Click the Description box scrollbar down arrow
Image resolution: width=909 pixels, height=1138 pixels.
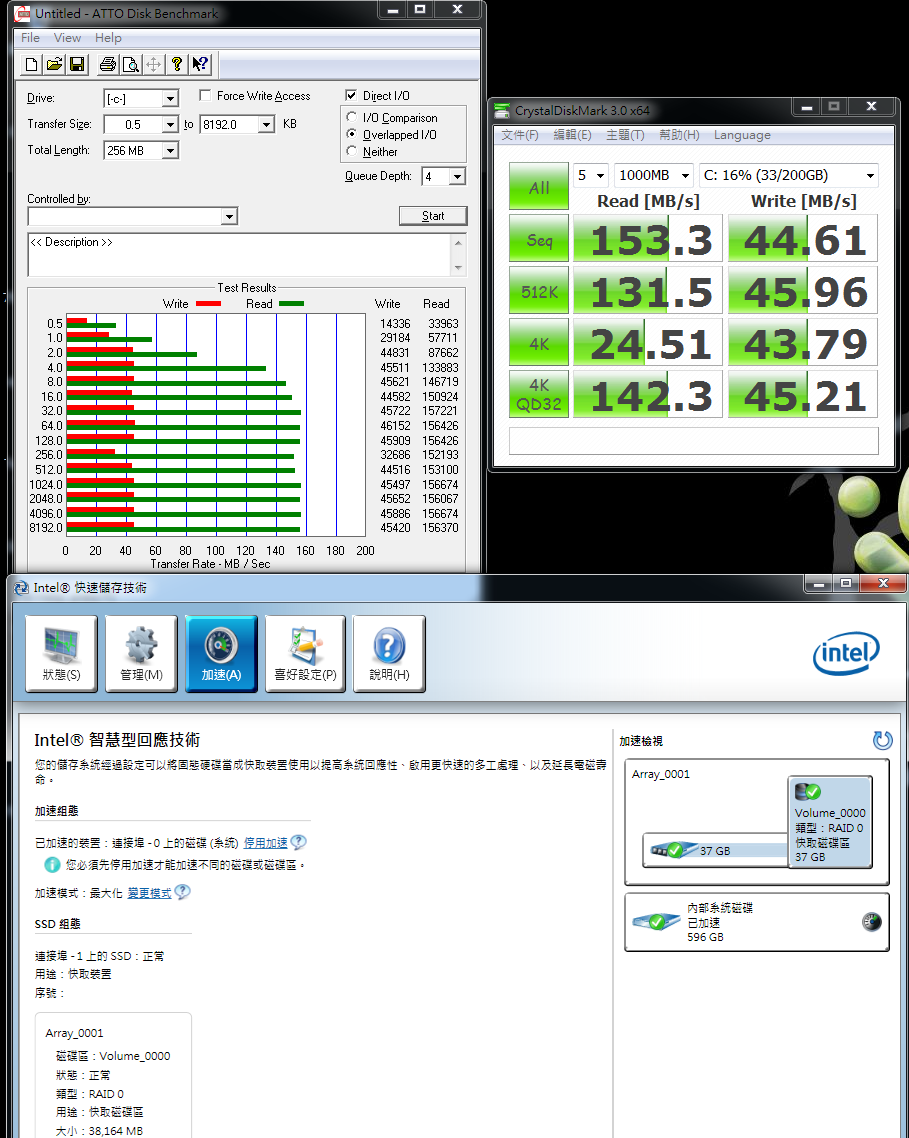click(x=458, y=269)
